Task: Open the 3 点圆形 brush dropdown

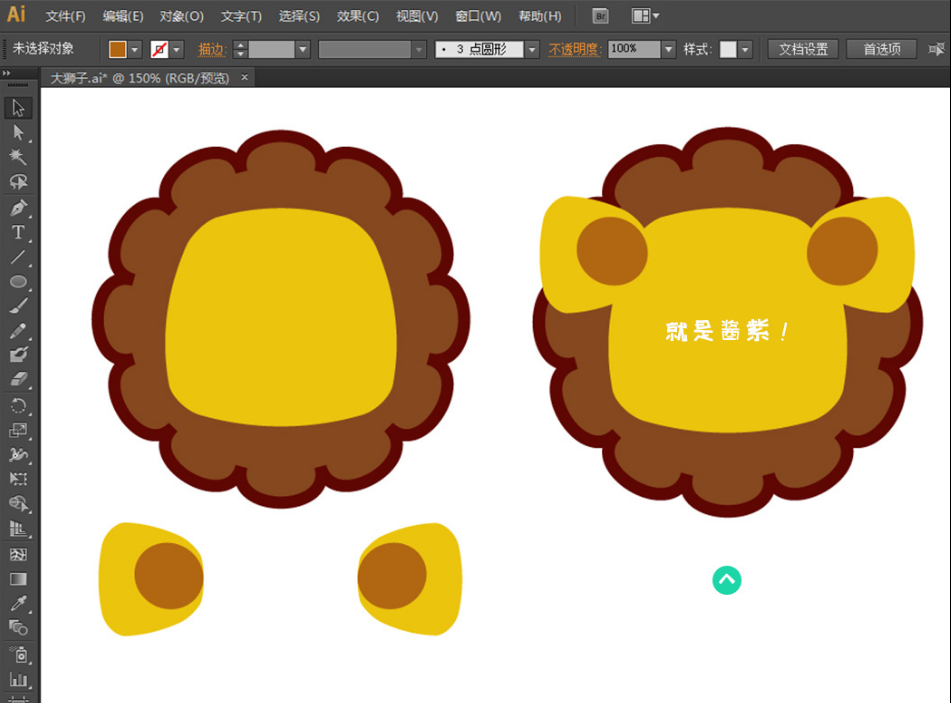Action: [x=532, y=49]
